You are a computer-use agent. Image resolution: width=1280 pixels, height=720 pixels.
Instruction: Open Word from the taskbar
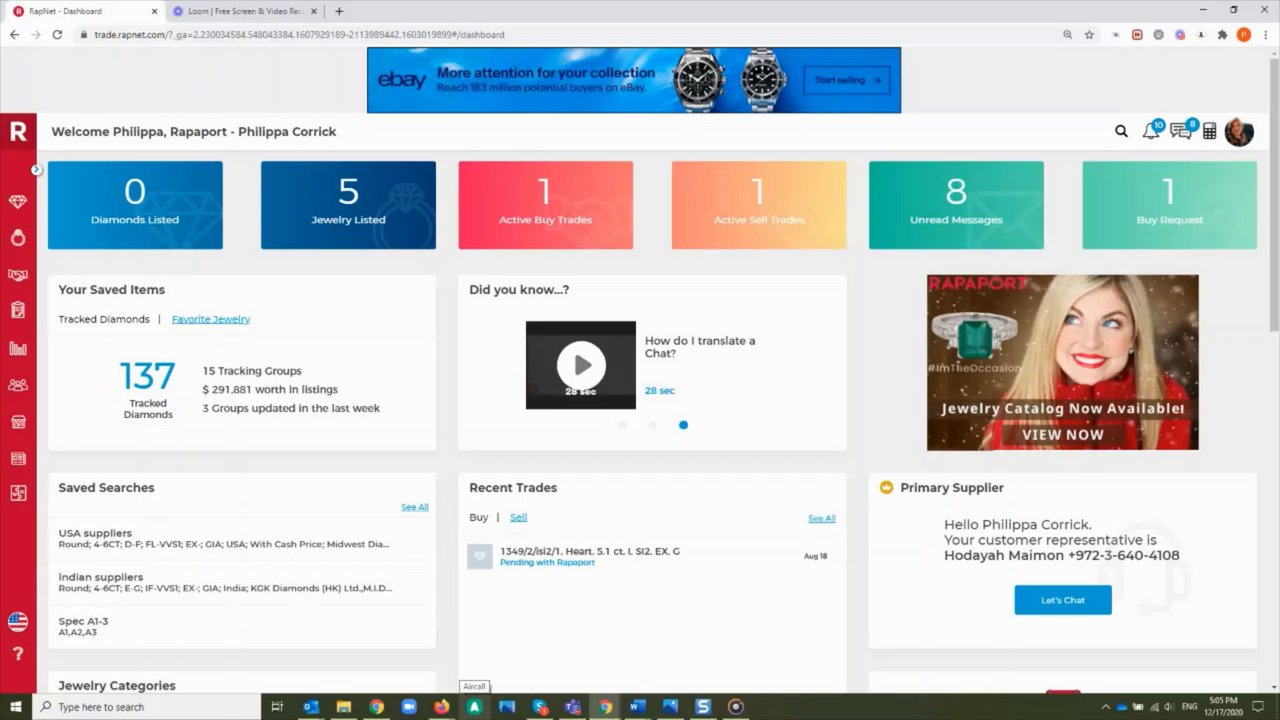(x=637, y=707)
